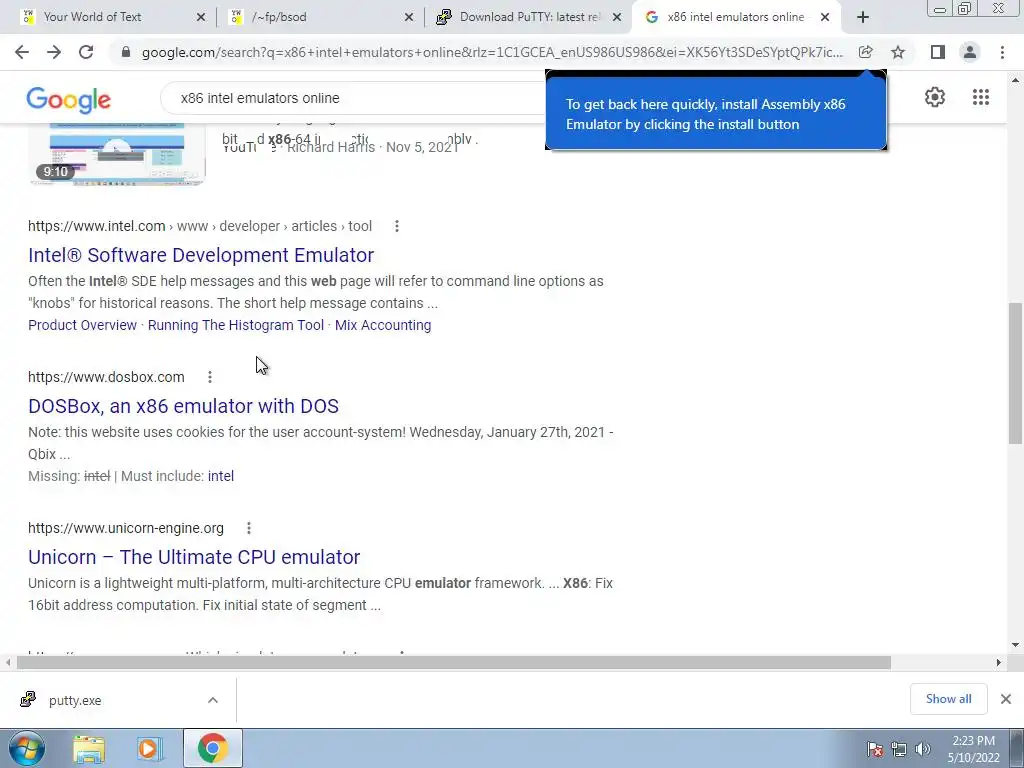Open Windows Explorer from taskbar
This screenshot has width=1024, height=768.
[x=89, y=748]
